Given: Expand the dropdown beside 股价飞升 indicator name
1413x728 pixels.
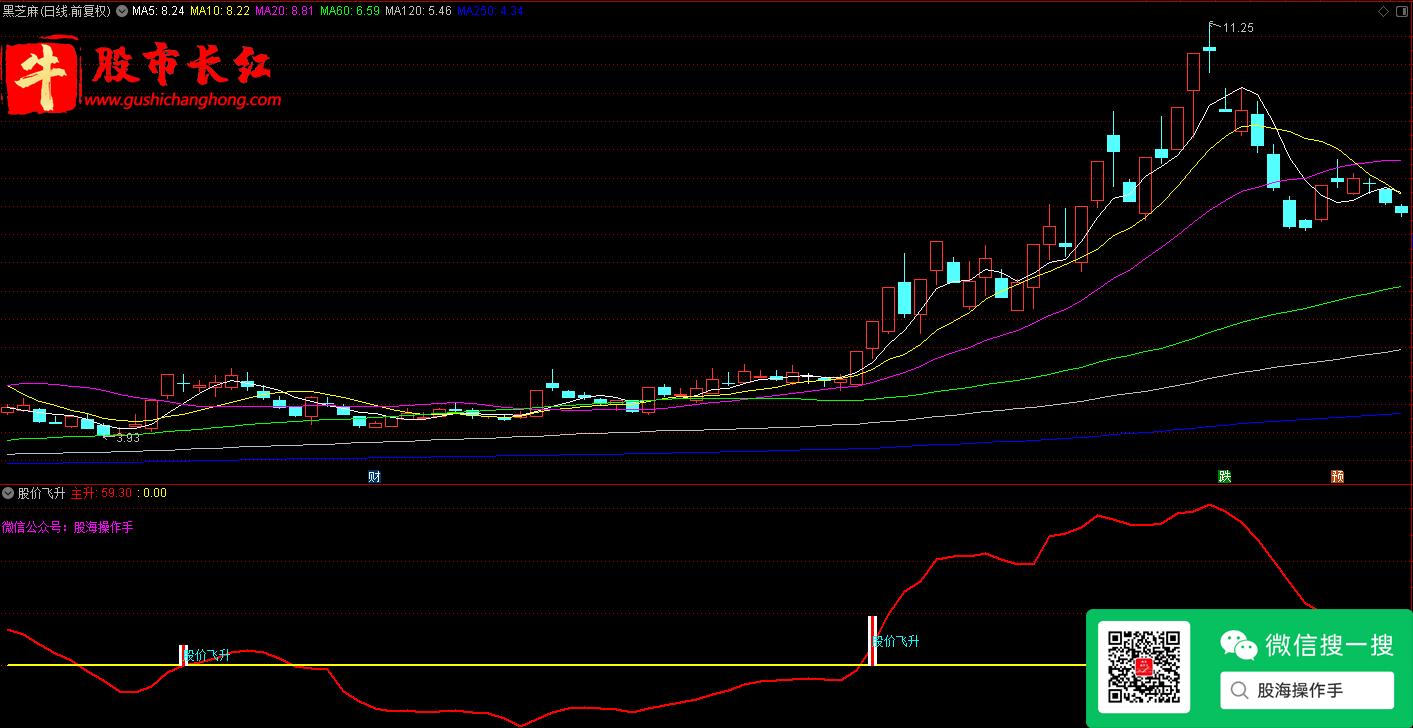Looking at the screenshot, I should pos(9,493).
